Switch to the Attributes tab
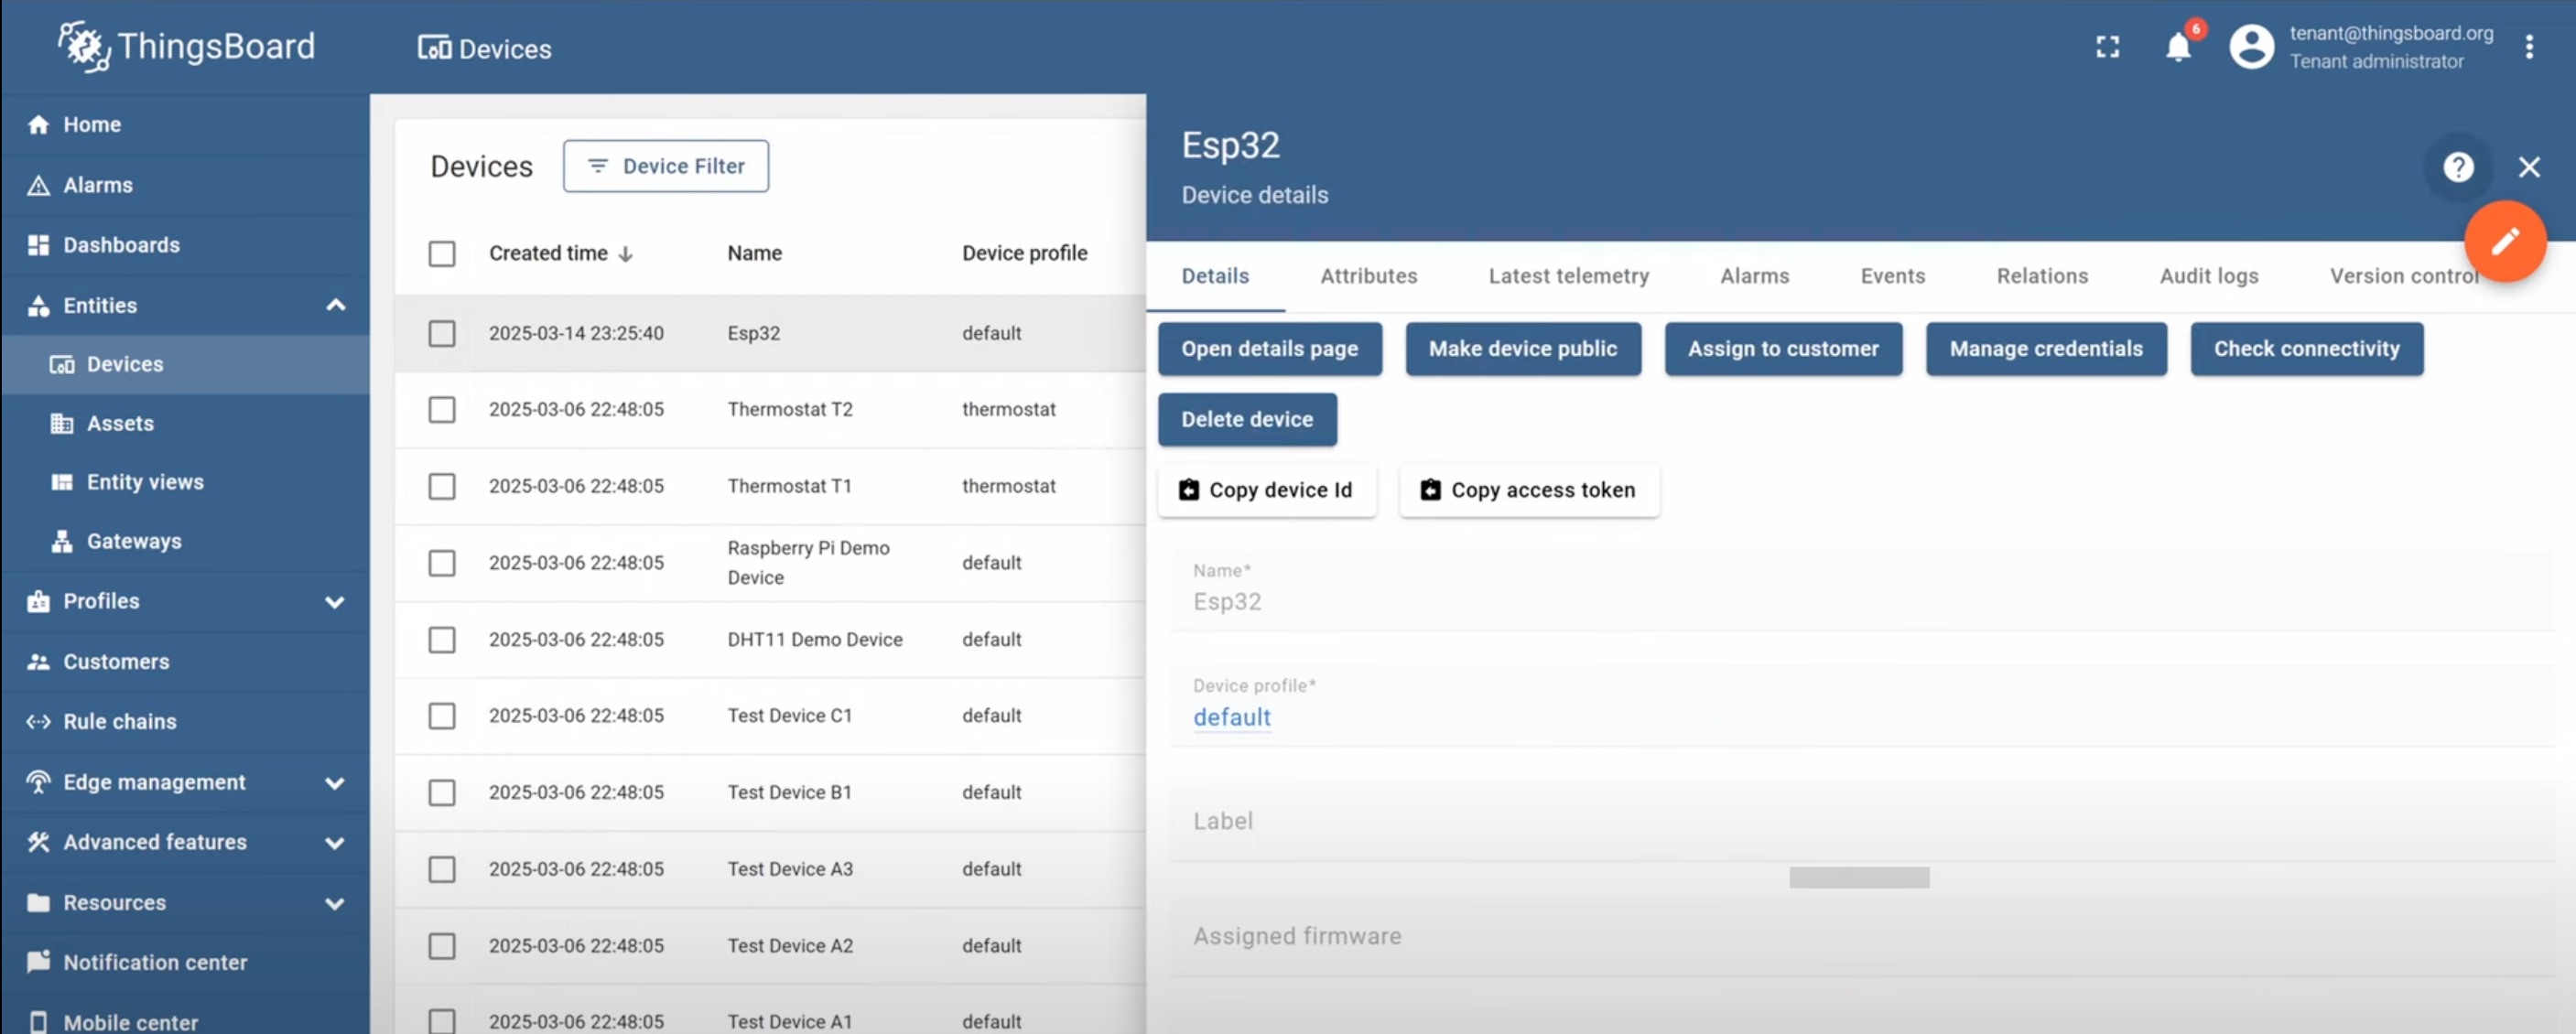 1369,276
